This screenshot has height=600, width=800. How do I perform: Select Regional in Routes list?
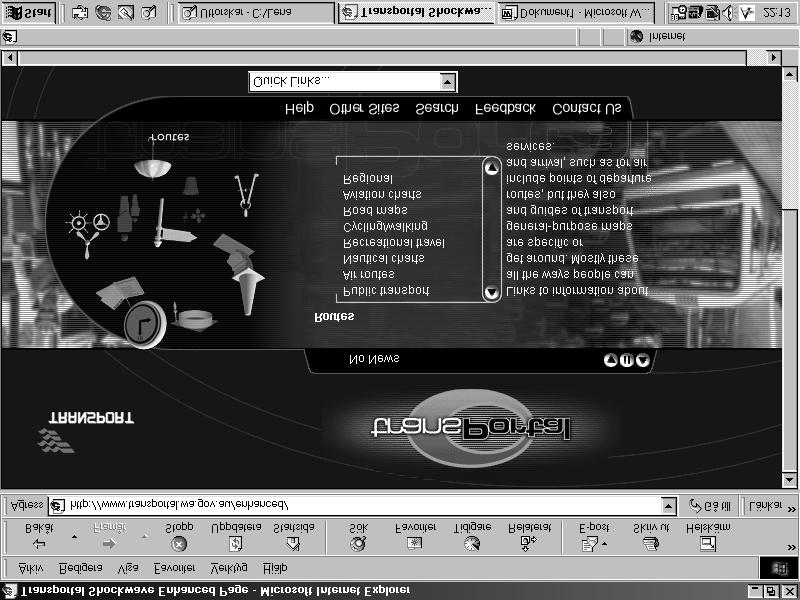point(368,179)
